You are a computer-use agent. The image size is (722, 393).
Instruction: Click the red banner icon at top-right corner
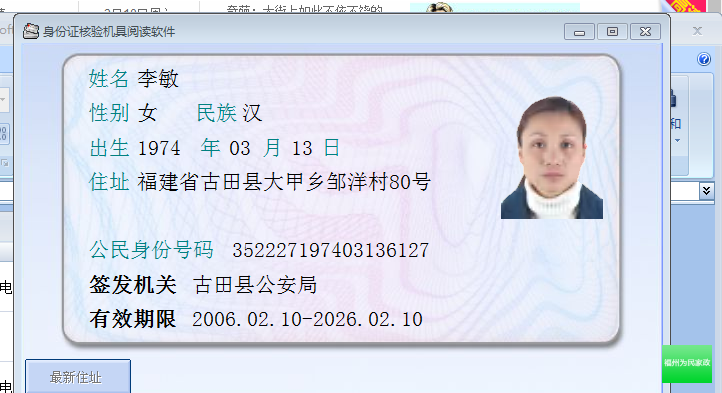[686, 6]
